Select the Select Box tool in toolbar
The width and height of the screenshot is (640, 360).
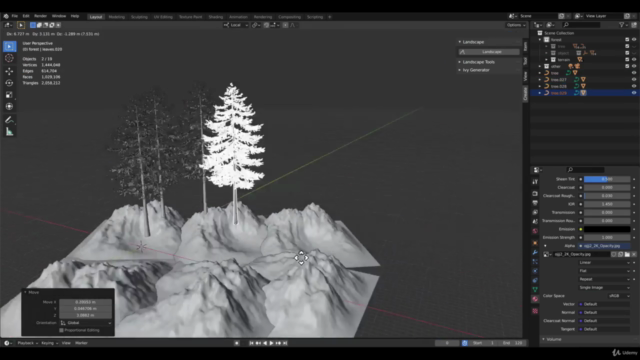[x=9, y=46]
